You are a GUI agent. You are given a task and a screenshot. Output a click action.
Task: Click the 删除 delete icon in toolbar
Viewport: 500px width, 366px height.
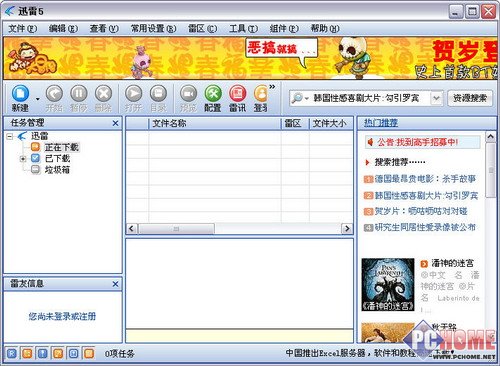click(103, 93)
